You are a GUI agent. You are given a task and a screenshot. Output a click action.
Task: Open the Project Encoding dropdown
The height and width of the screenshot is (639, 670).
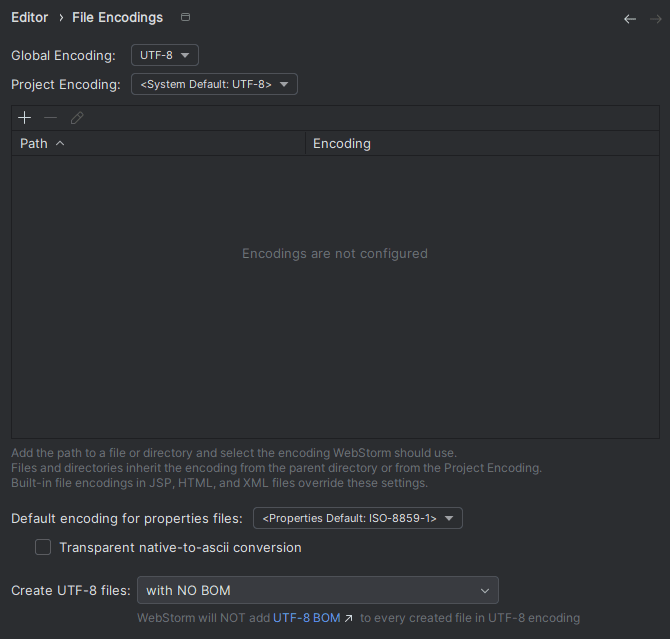click(214, 84)
